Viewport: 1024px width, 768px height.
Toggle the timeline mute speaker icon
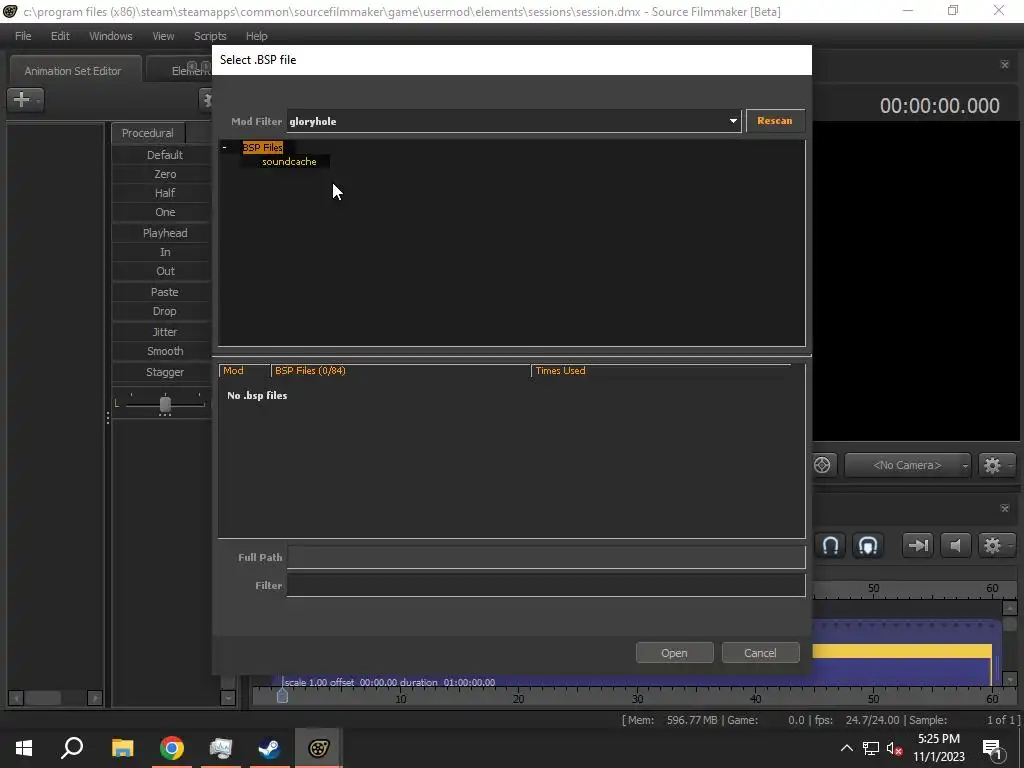pos(955,545)
